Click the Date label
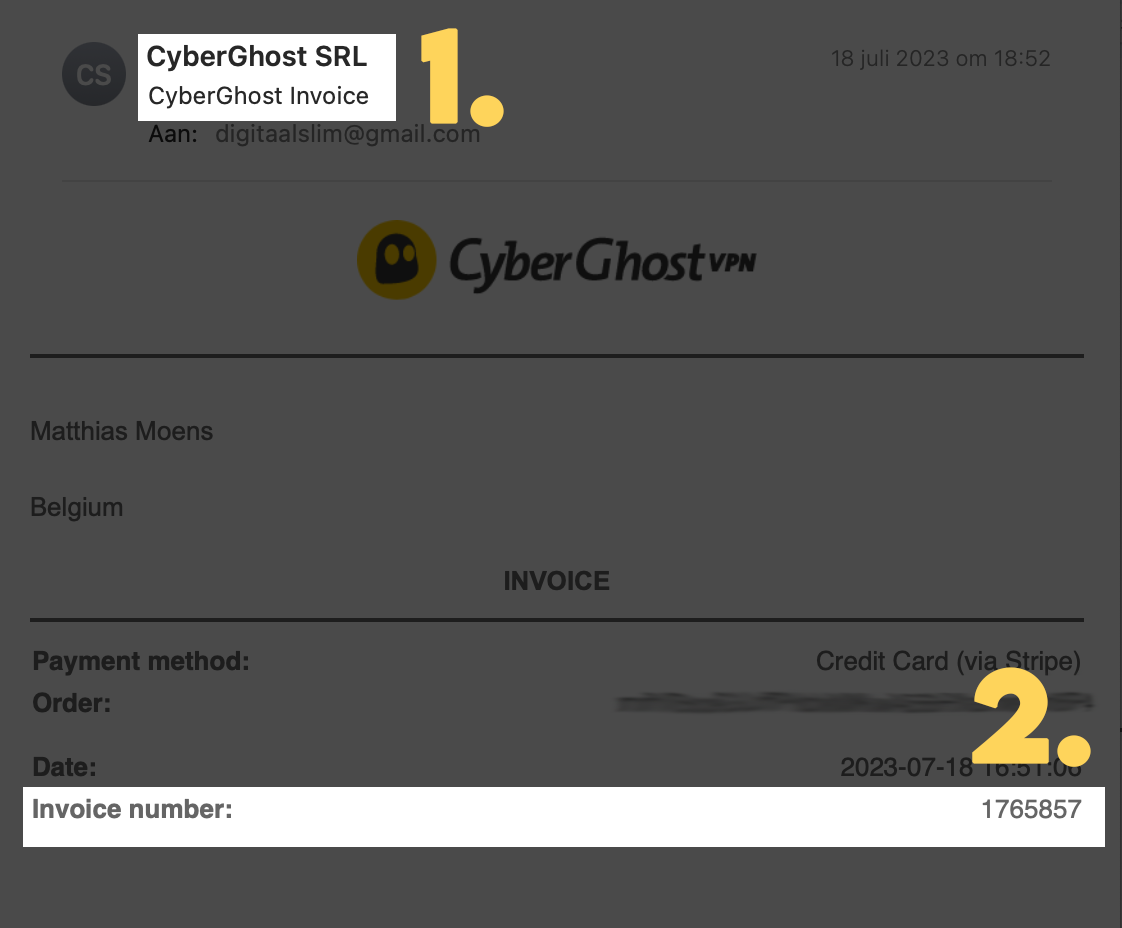 64,767
